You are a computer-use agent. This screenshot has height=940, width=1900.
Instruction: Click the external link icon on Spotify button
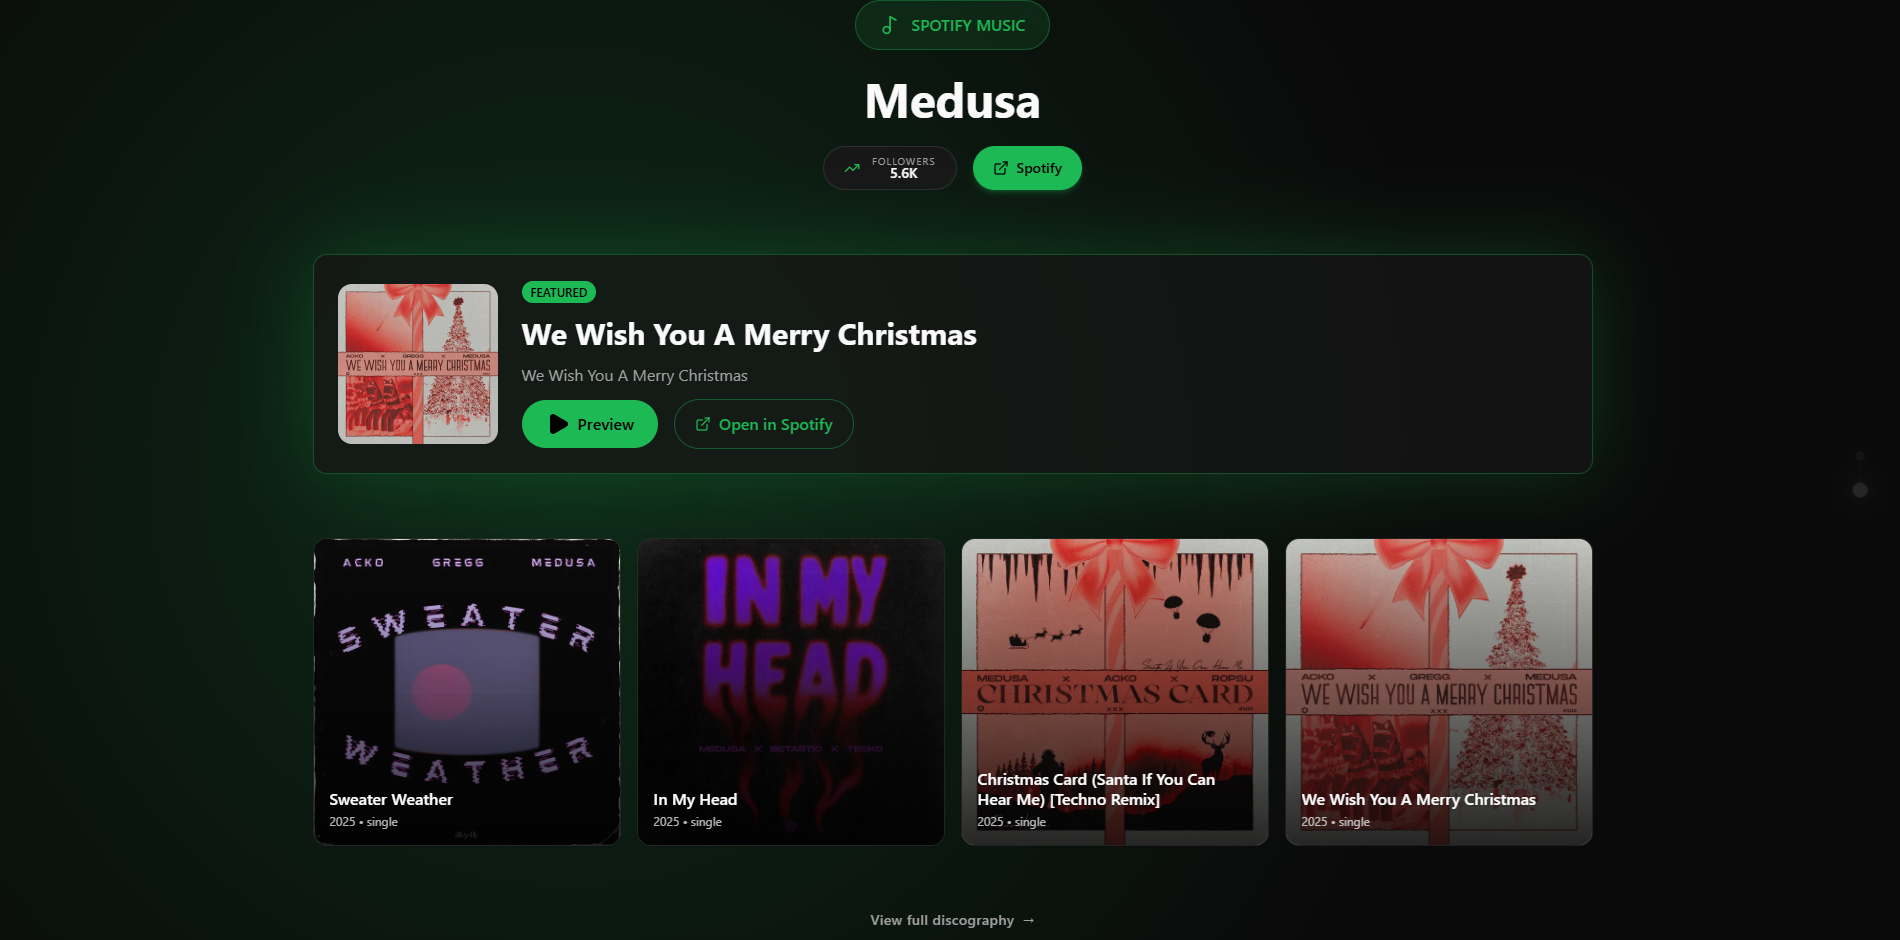(1000, 168)
